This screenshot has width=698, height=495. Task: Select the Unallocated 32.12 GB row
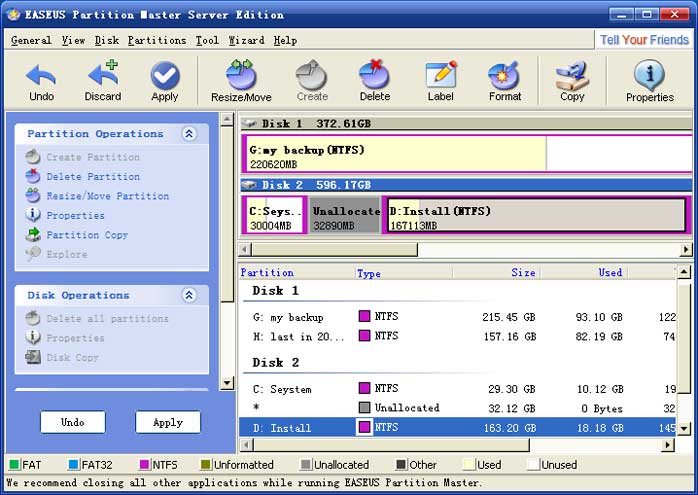pyautogui.click(x=459, y=408)
